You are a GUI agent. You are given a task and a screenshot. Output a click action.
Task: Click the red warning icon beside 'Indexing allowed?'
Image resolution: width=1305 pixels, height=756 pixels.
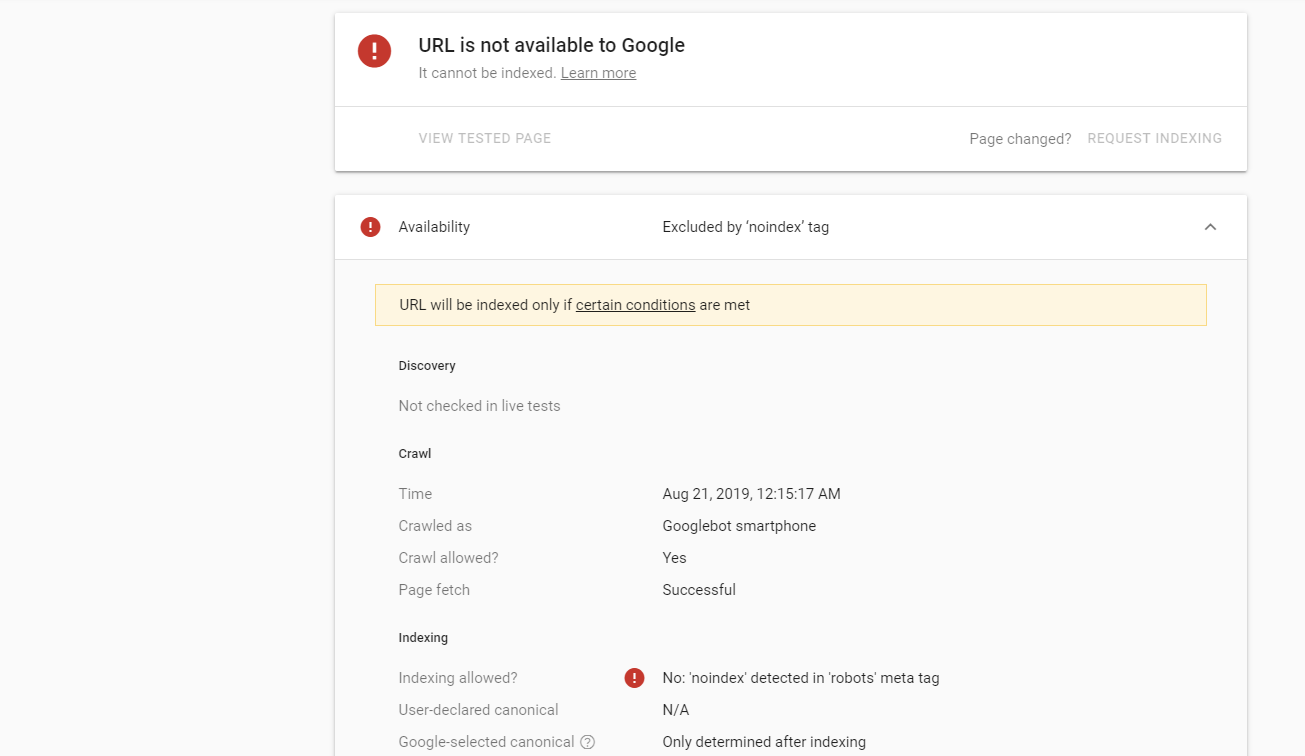tap(634, 678)
